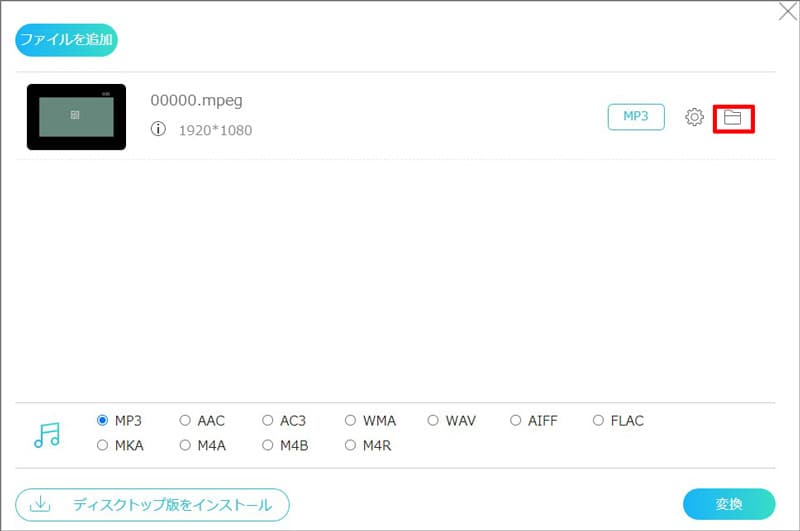Choose FLAC output format
This screenshot has width=800, height=531.
(598, 421)
